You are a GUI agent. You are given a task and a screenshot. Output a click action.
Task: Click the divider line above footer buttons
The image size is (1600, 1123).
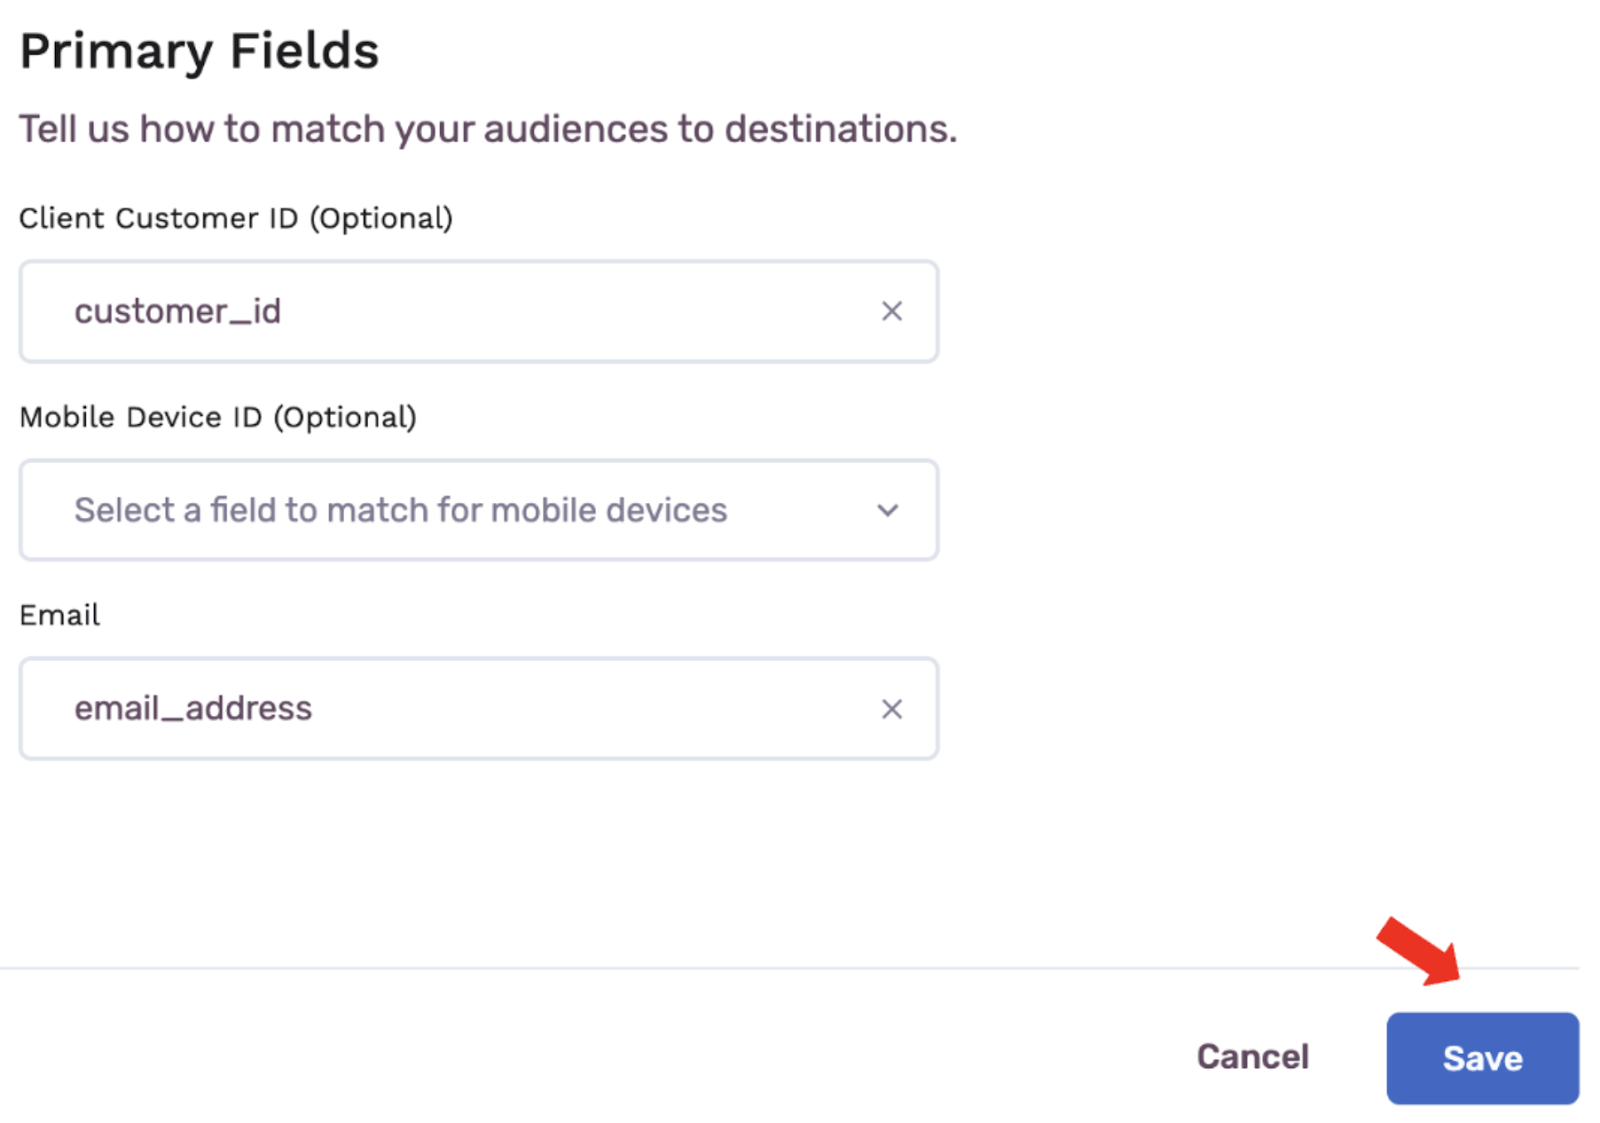pyautogui.click(x=789, y=967)
